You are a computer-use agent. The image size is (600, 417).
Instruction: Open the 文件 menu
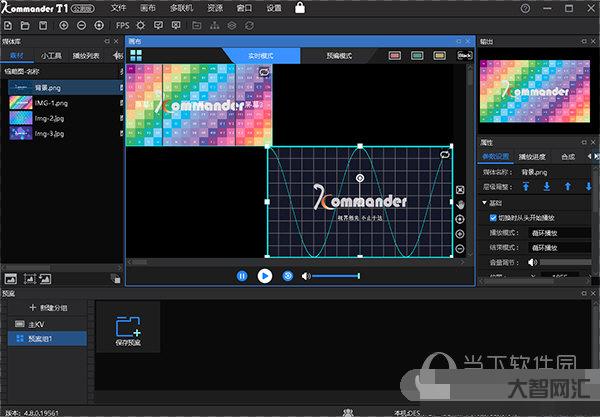click(118, 8)
